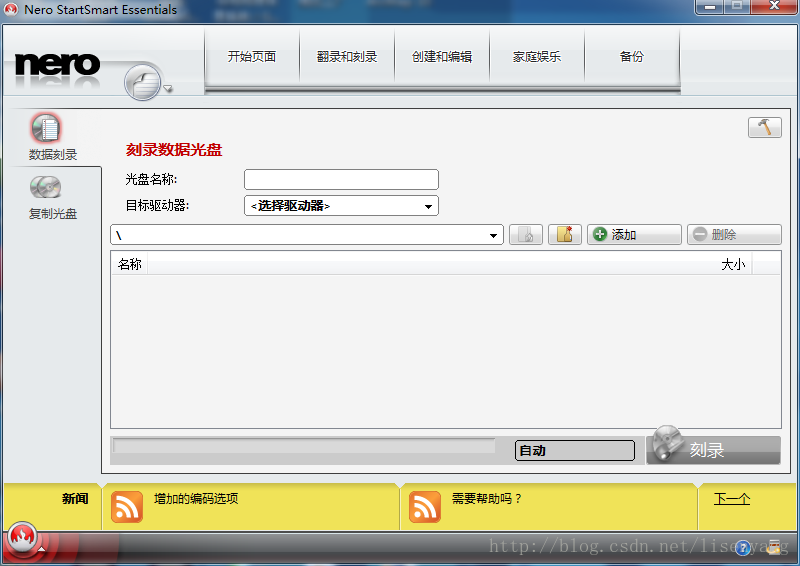Open 需要帮助吗？ news item
This screenshot has height=566, width=800.
pyautogui.click(x=487, y=499)
